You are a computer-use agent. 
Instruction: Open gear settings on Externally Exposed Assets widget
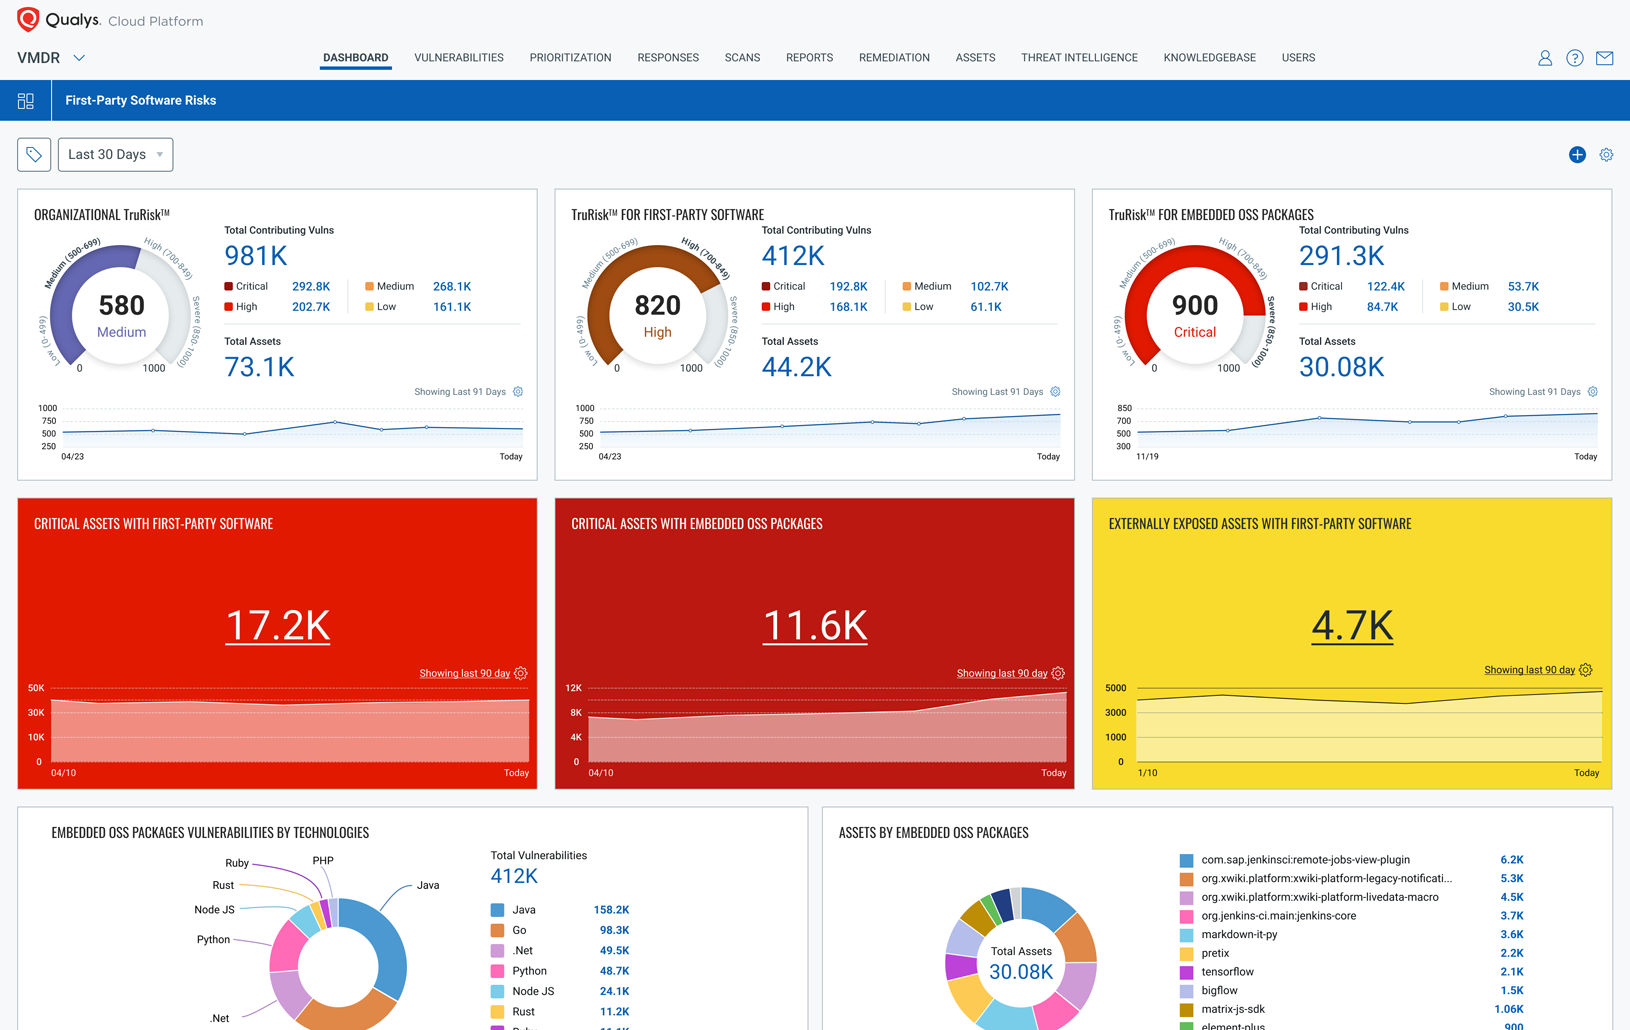pos(1585,670)
